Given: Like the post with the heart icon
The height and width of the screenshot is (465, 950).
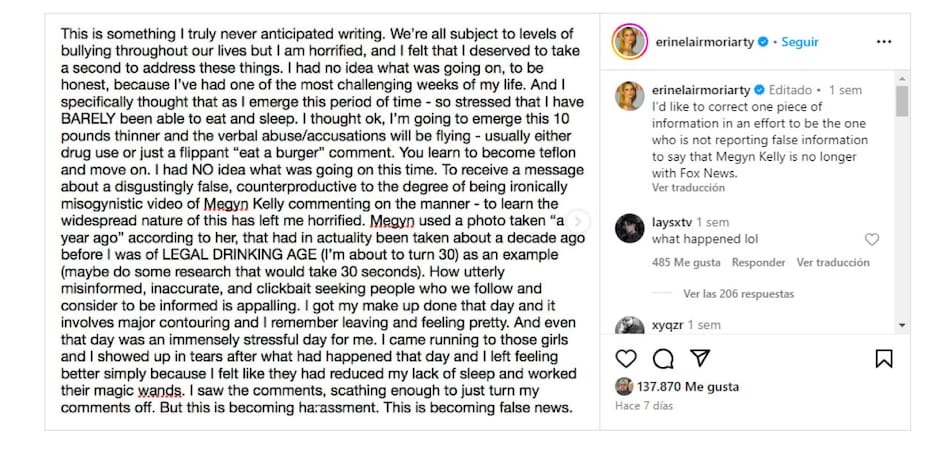Looking at the screenshot, I should [x=626, y=358].
